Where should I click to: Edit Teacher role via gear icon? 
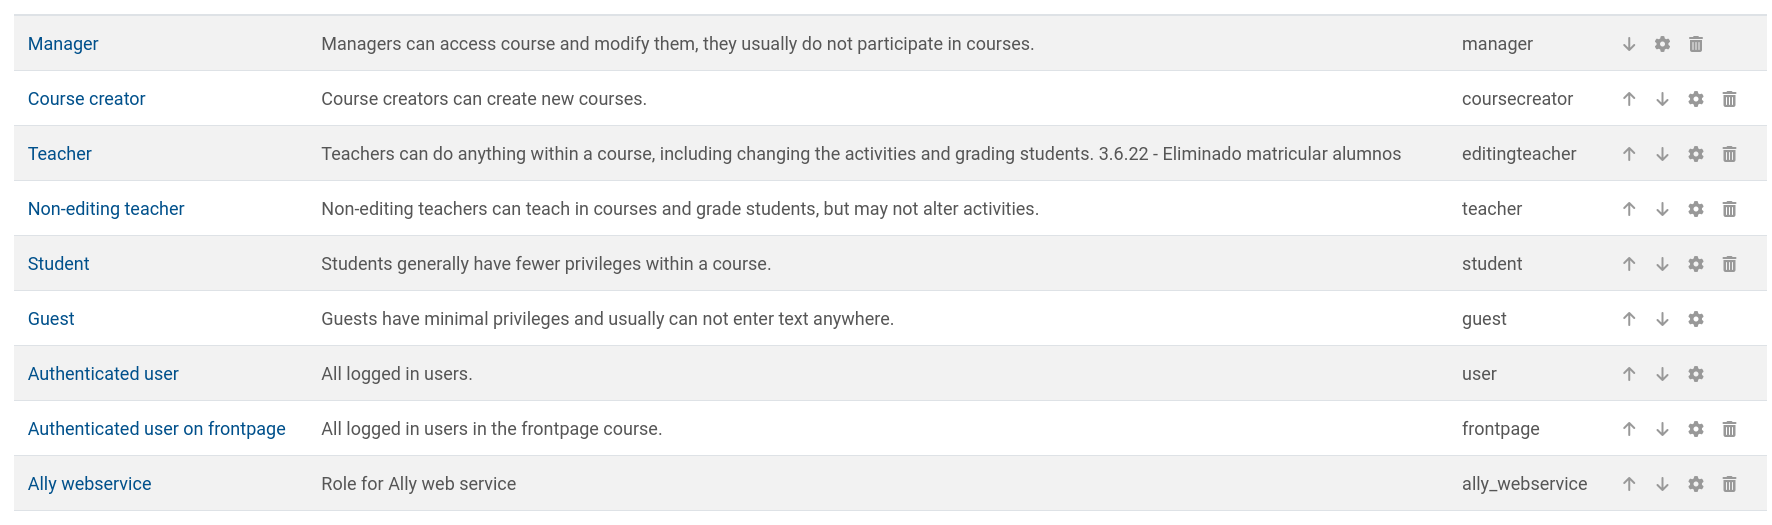point(1696,154)
